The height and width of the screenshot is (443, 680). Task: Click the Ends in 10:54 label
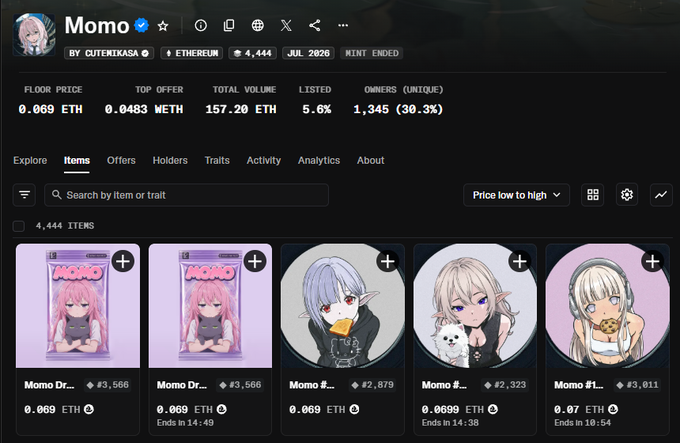pyautogui.click(x=582, y=423)
